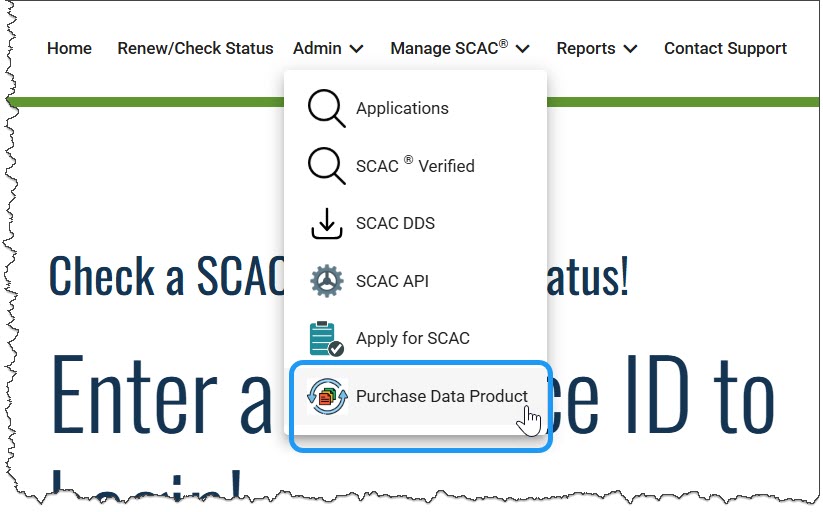
Task: Click the Reports menu label
Action: tap(586, 49)
